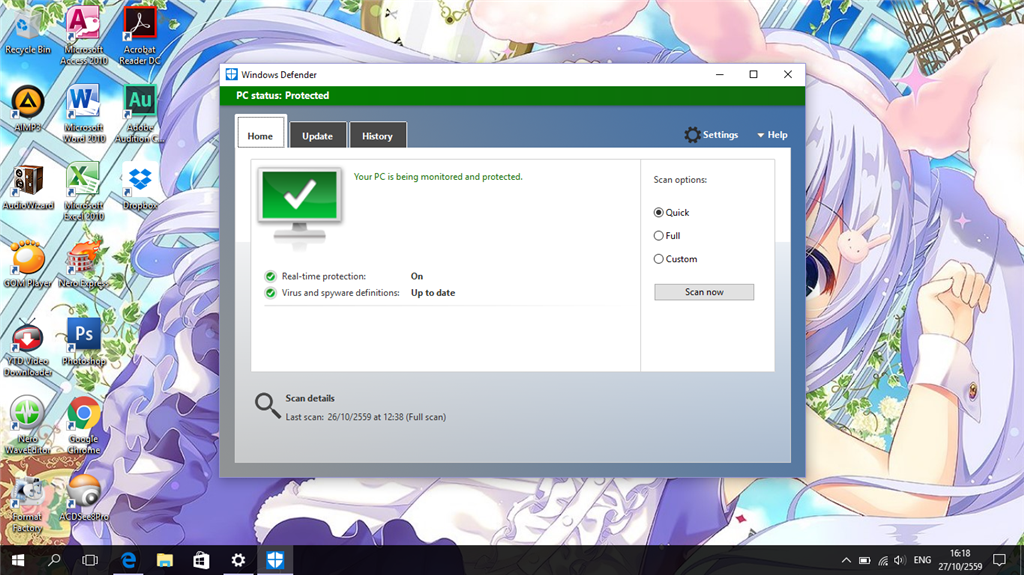1024x575 pixels.
Task: Select the Home tab
Action: click(260, 134)
